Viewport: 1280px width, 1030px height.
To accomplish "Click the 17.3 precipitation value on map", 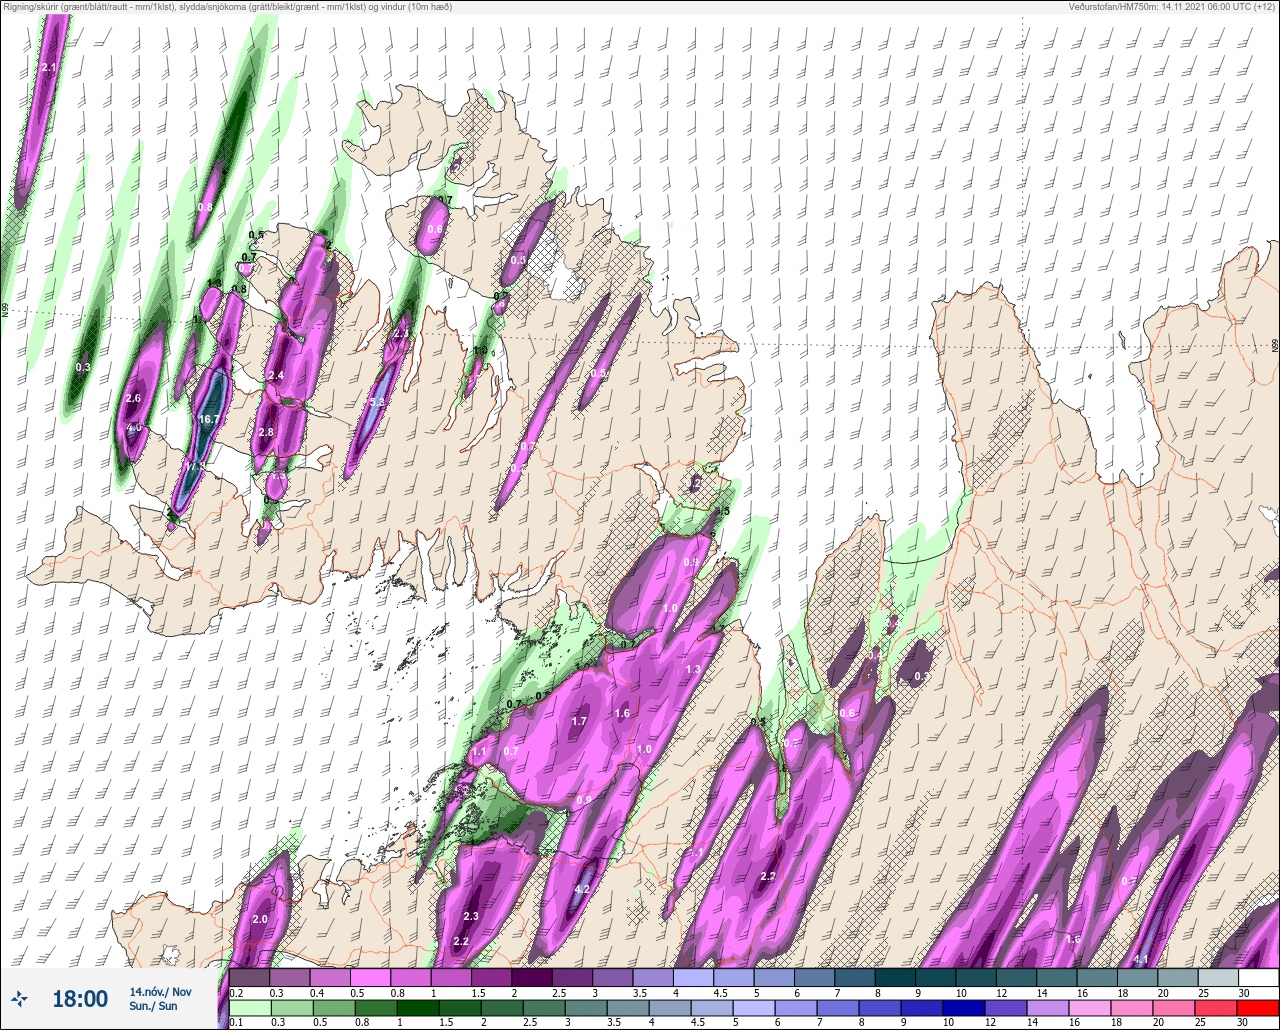I will [195, 467].
